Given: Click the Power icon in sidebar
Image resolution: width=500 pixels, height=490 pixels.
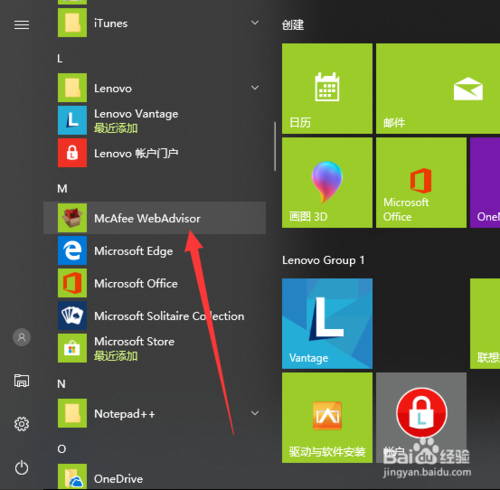Looking at the screenshot, I should [22, 468].
